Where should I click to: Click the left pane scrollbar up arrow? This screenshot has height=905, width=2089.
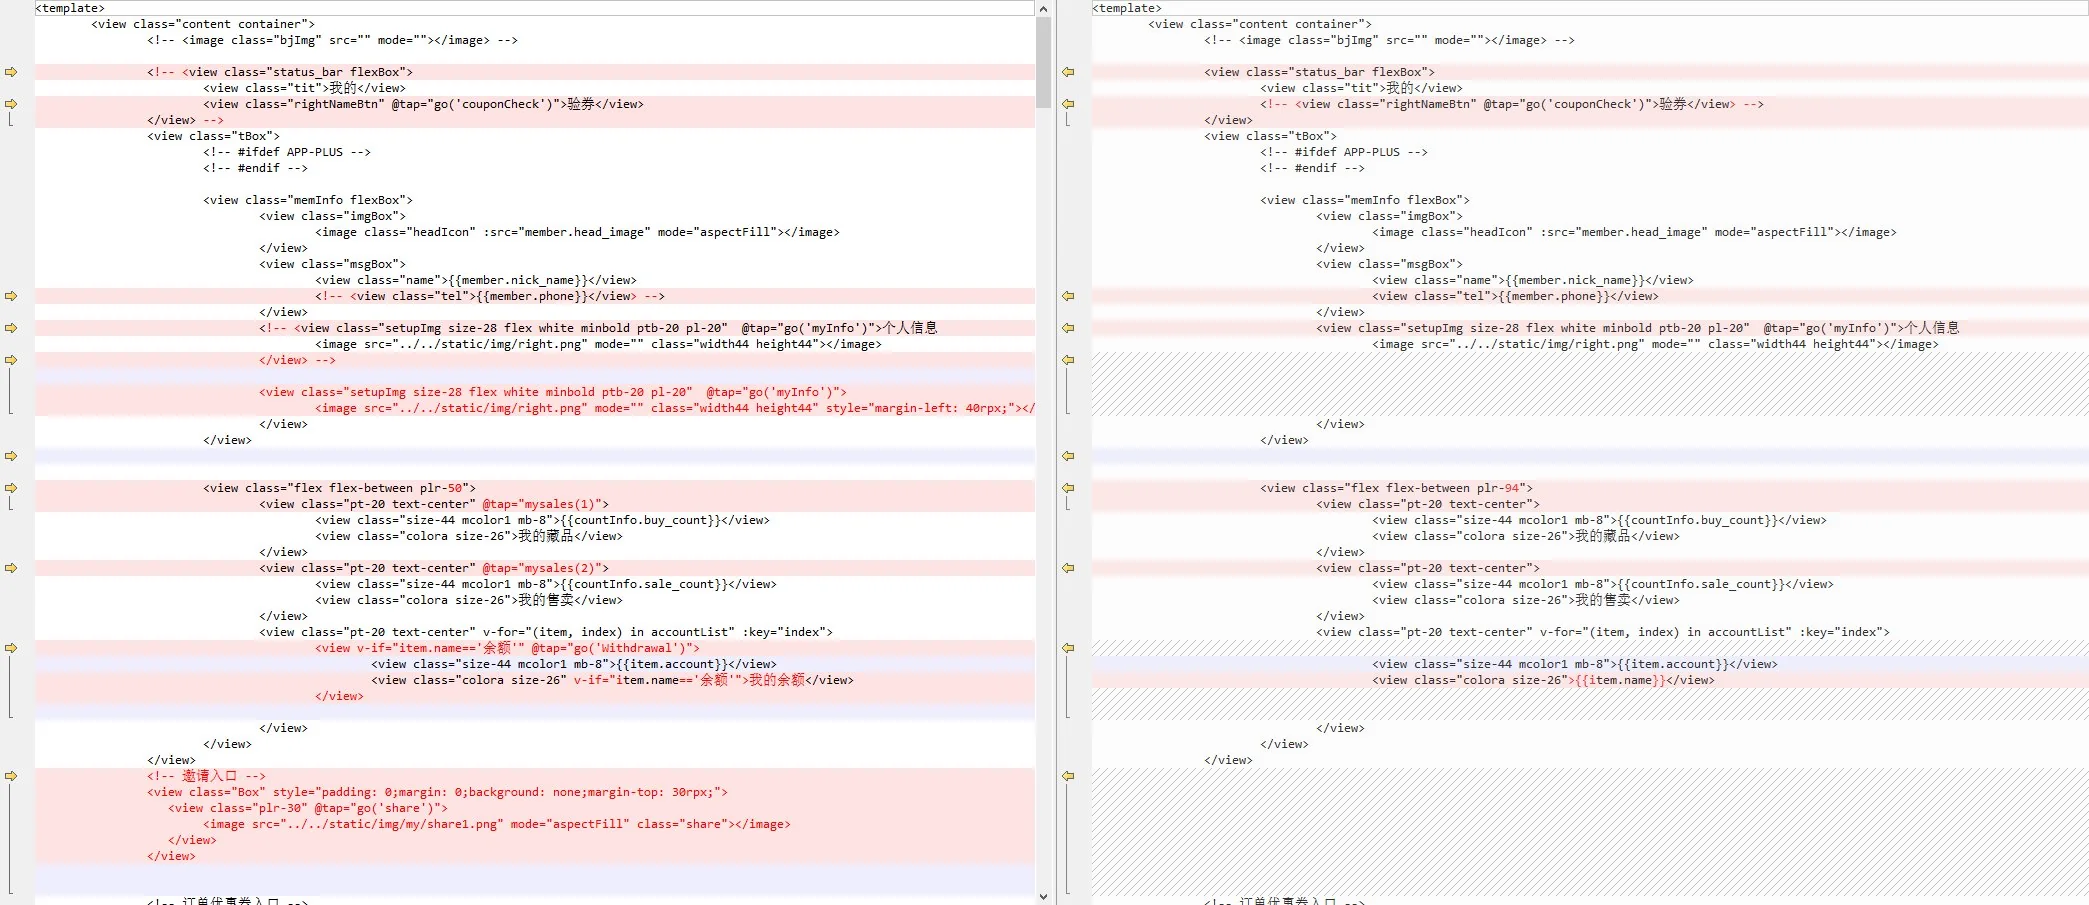(x=1043, y=9)
